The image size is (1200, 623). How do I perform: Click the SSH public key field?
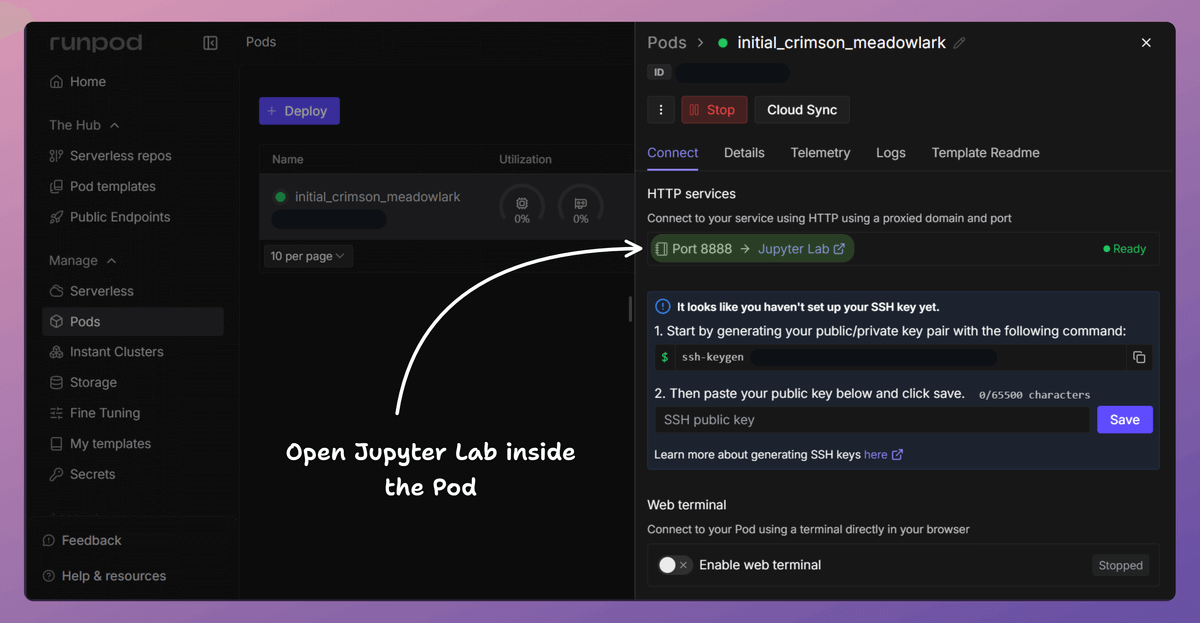click(872, 420)
